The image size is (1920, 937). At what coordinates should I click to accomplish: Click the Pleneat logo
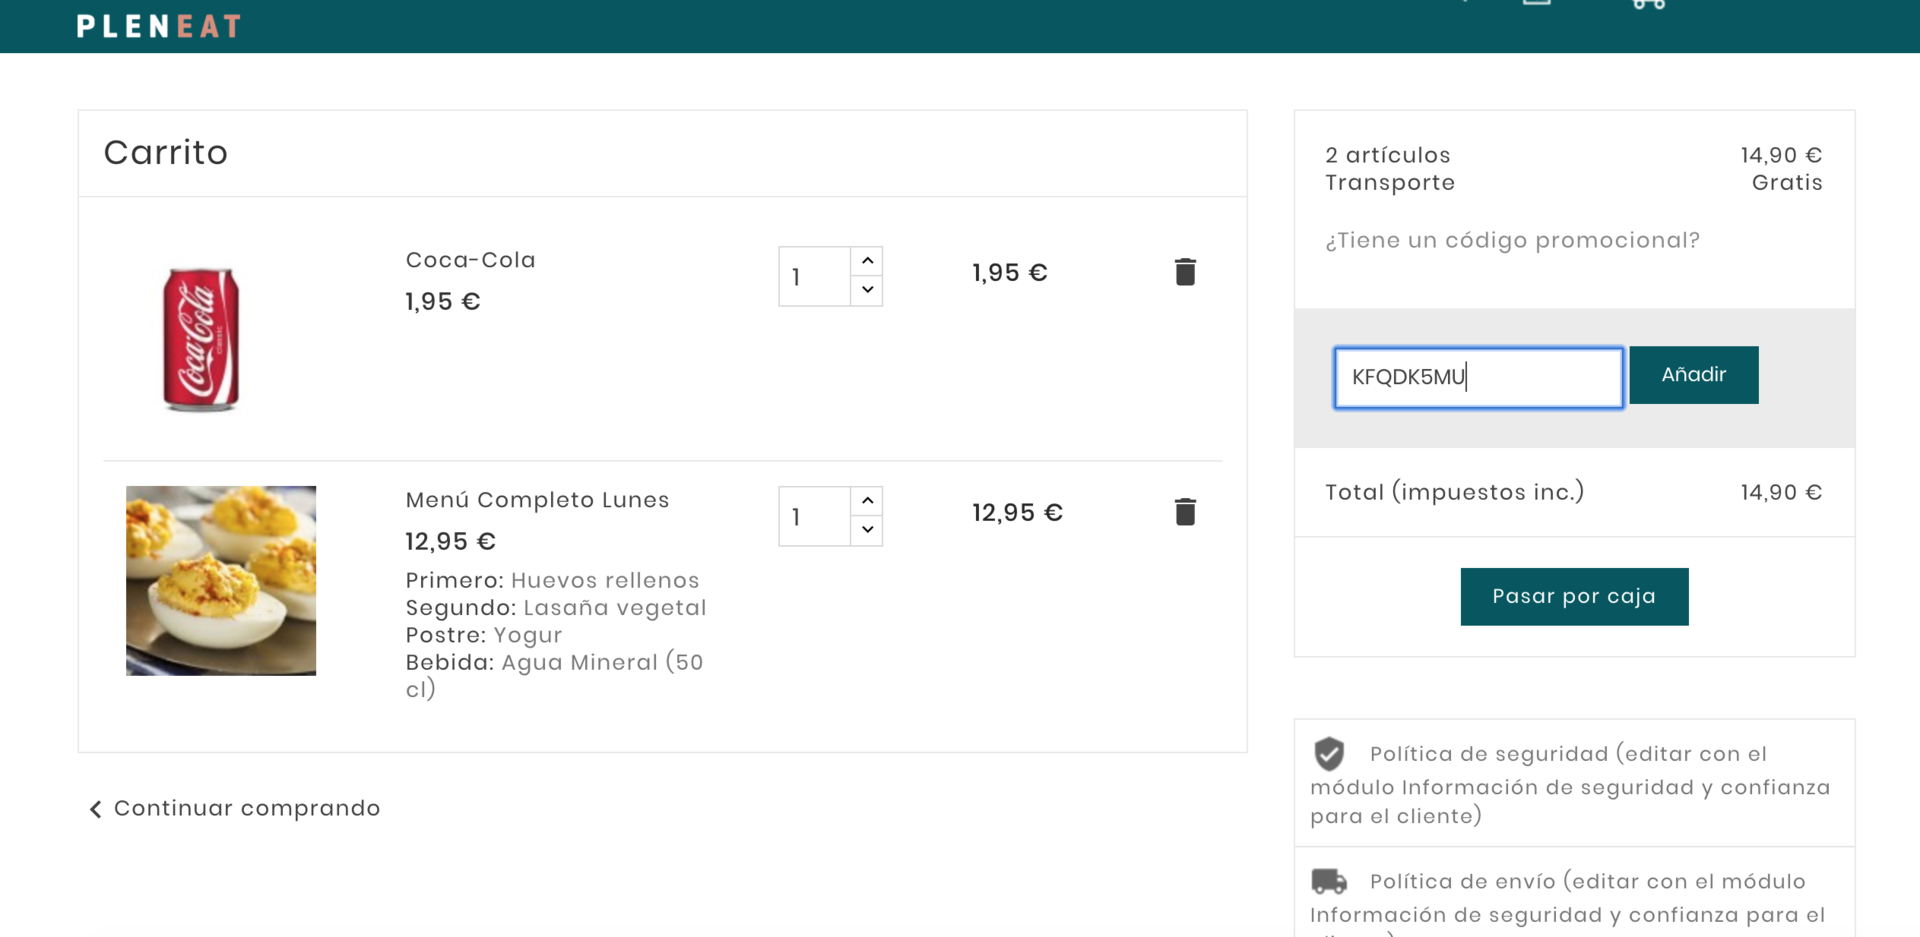(x=159, y=26)
